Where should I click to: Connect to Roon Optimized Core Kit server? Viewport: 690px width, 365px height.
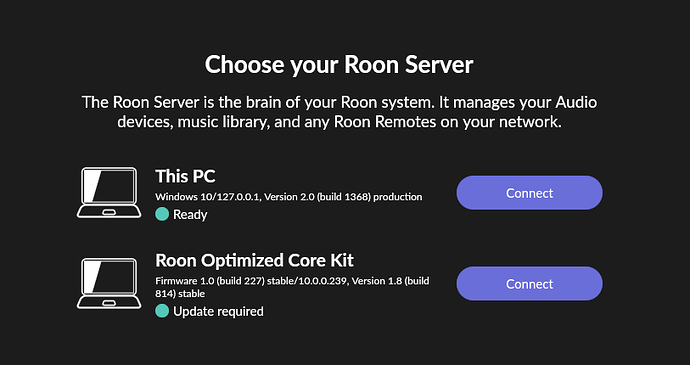pos(529,284)
